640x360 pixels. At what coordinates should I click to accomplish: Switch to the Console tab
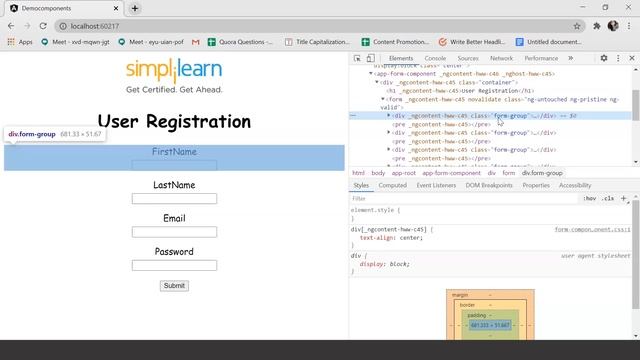tap(435, 58)
